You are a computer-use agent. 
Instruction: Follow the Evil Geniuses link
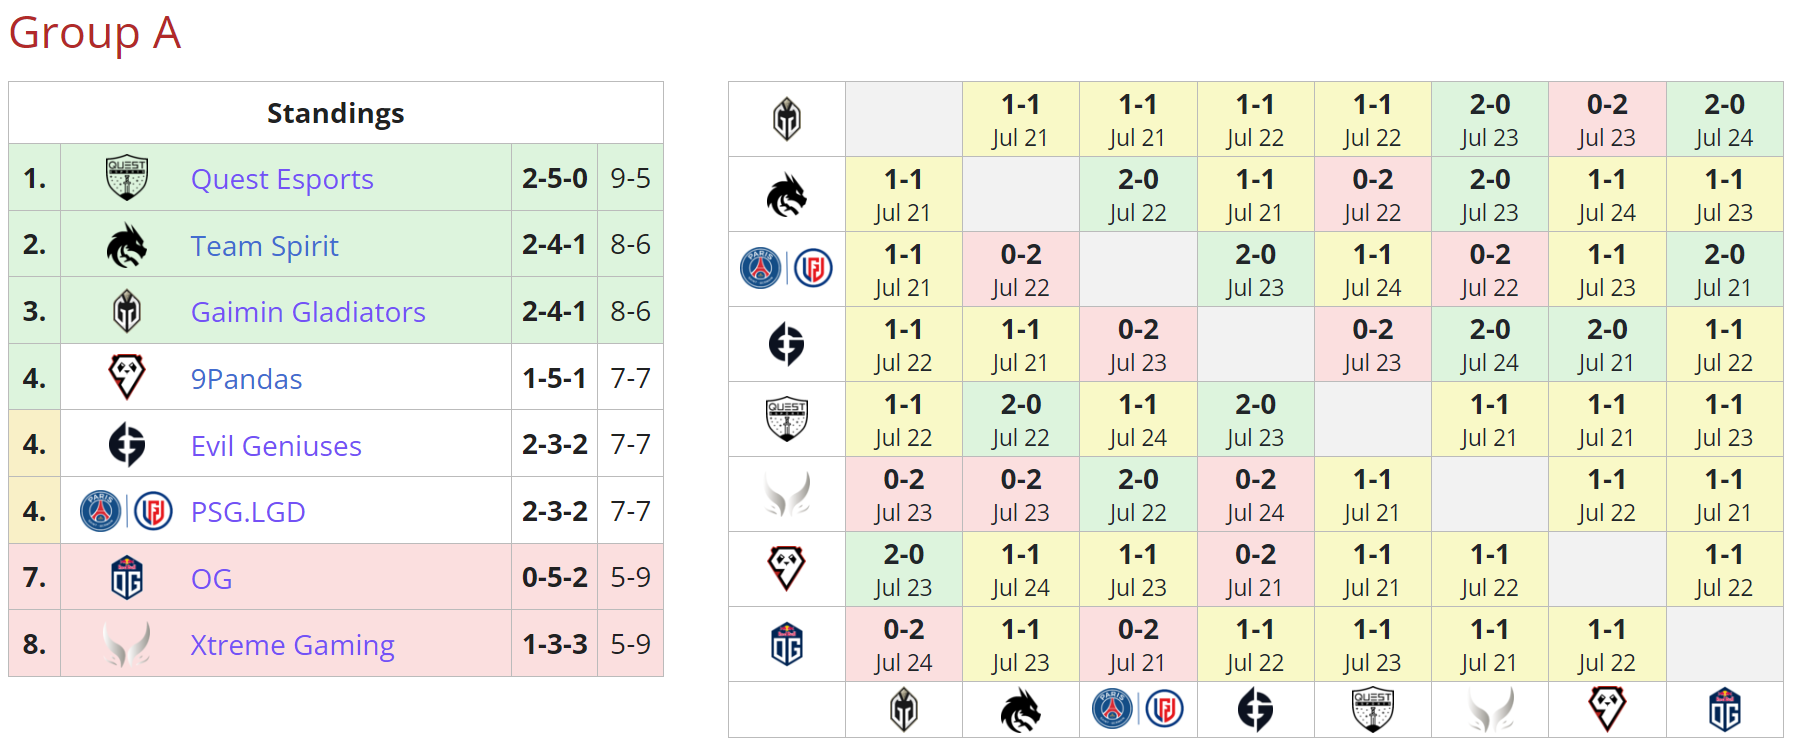[x=276, y=446]
